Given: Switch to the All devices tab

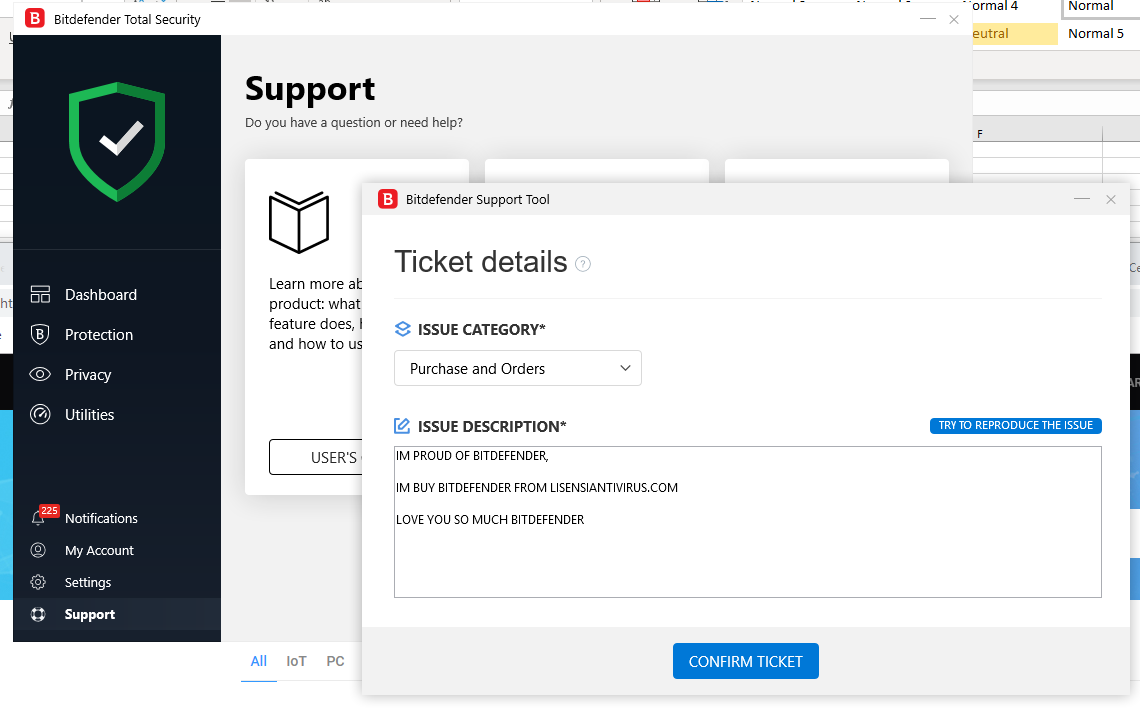Looking at the screenshot, I should tap(258, 661).
